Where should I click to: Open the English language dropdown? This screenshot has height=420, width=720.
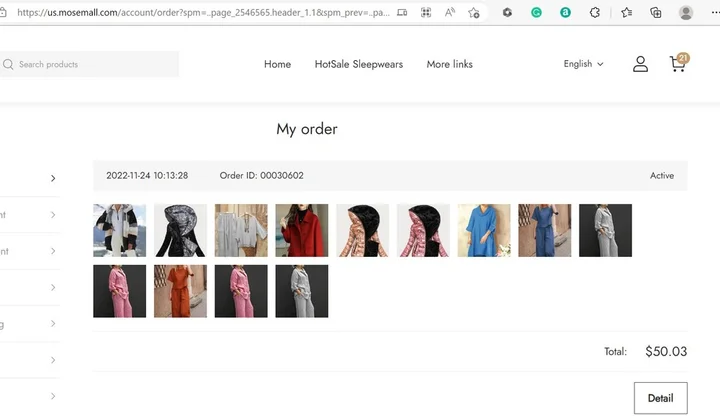click(x=583, y=64)
